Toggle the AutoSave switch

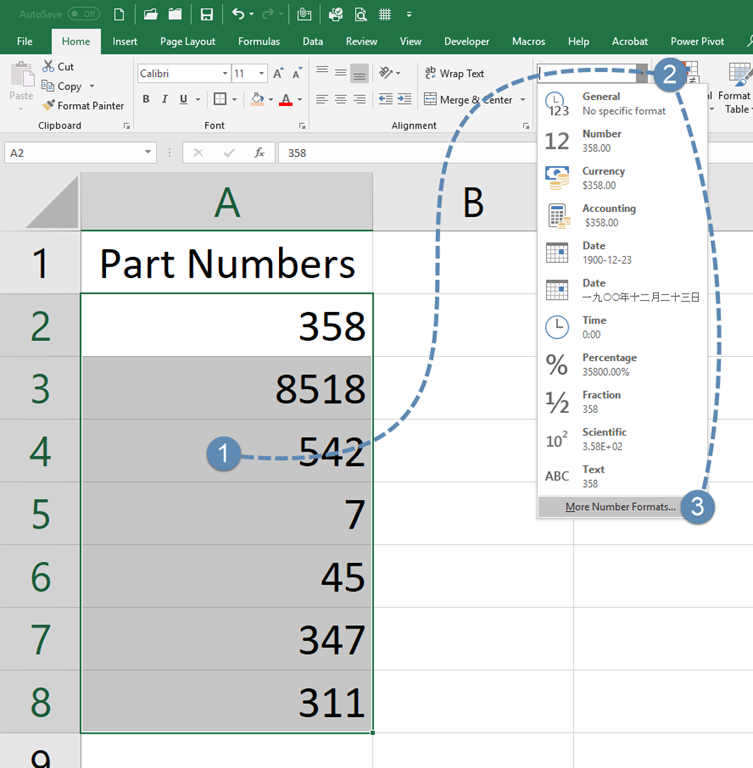pyautogui.click(x=83, y=14)
